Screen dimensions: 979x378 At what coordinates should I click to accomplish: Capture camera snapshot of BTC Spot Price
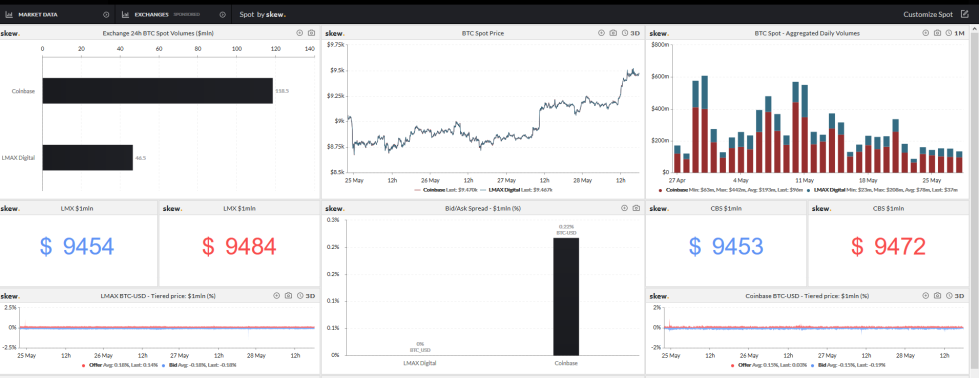613,33
